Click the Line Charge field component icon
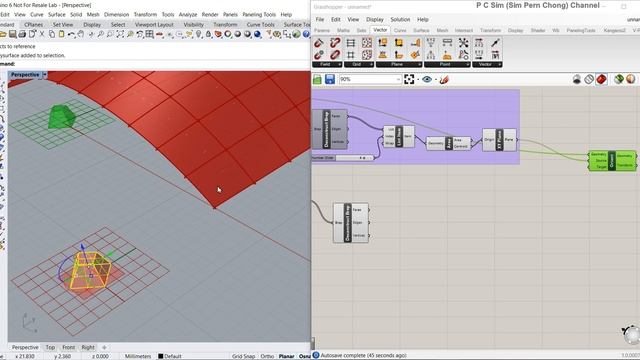Screen dimensions: 640x360 [x=319, y=42]
